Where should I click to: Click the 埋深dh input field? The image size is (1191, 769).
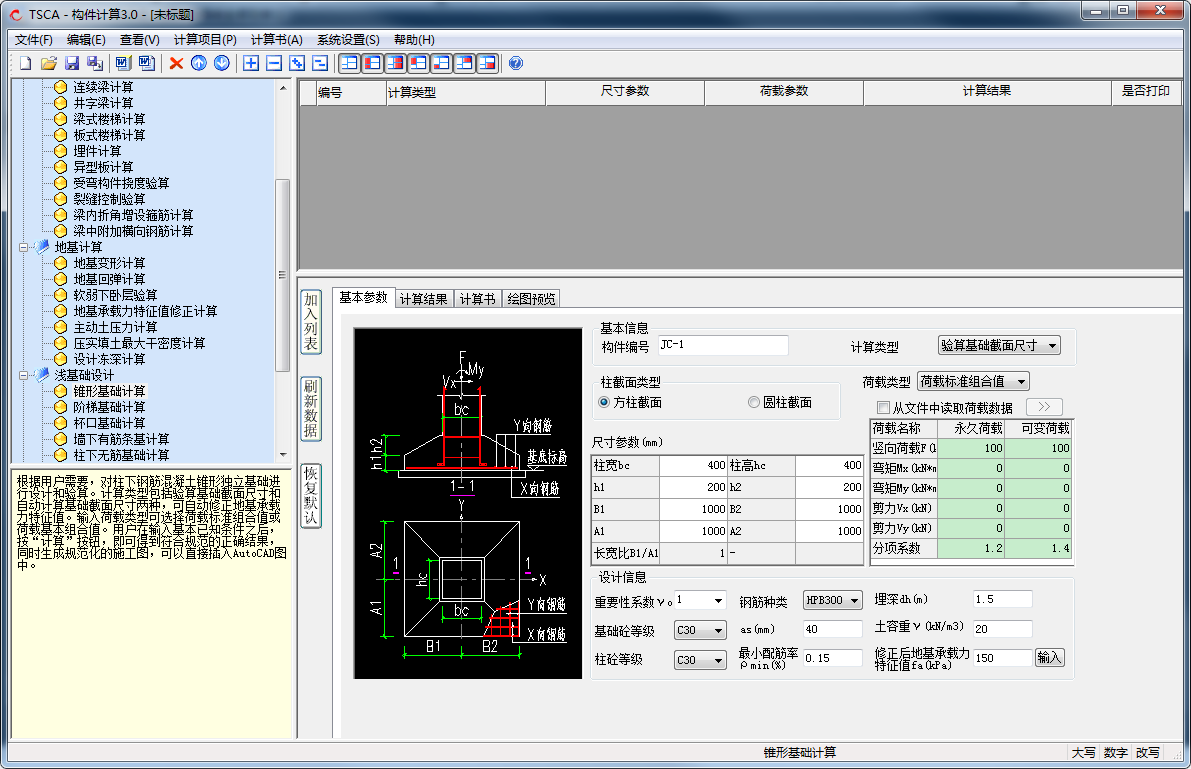tap(1003, 600)
